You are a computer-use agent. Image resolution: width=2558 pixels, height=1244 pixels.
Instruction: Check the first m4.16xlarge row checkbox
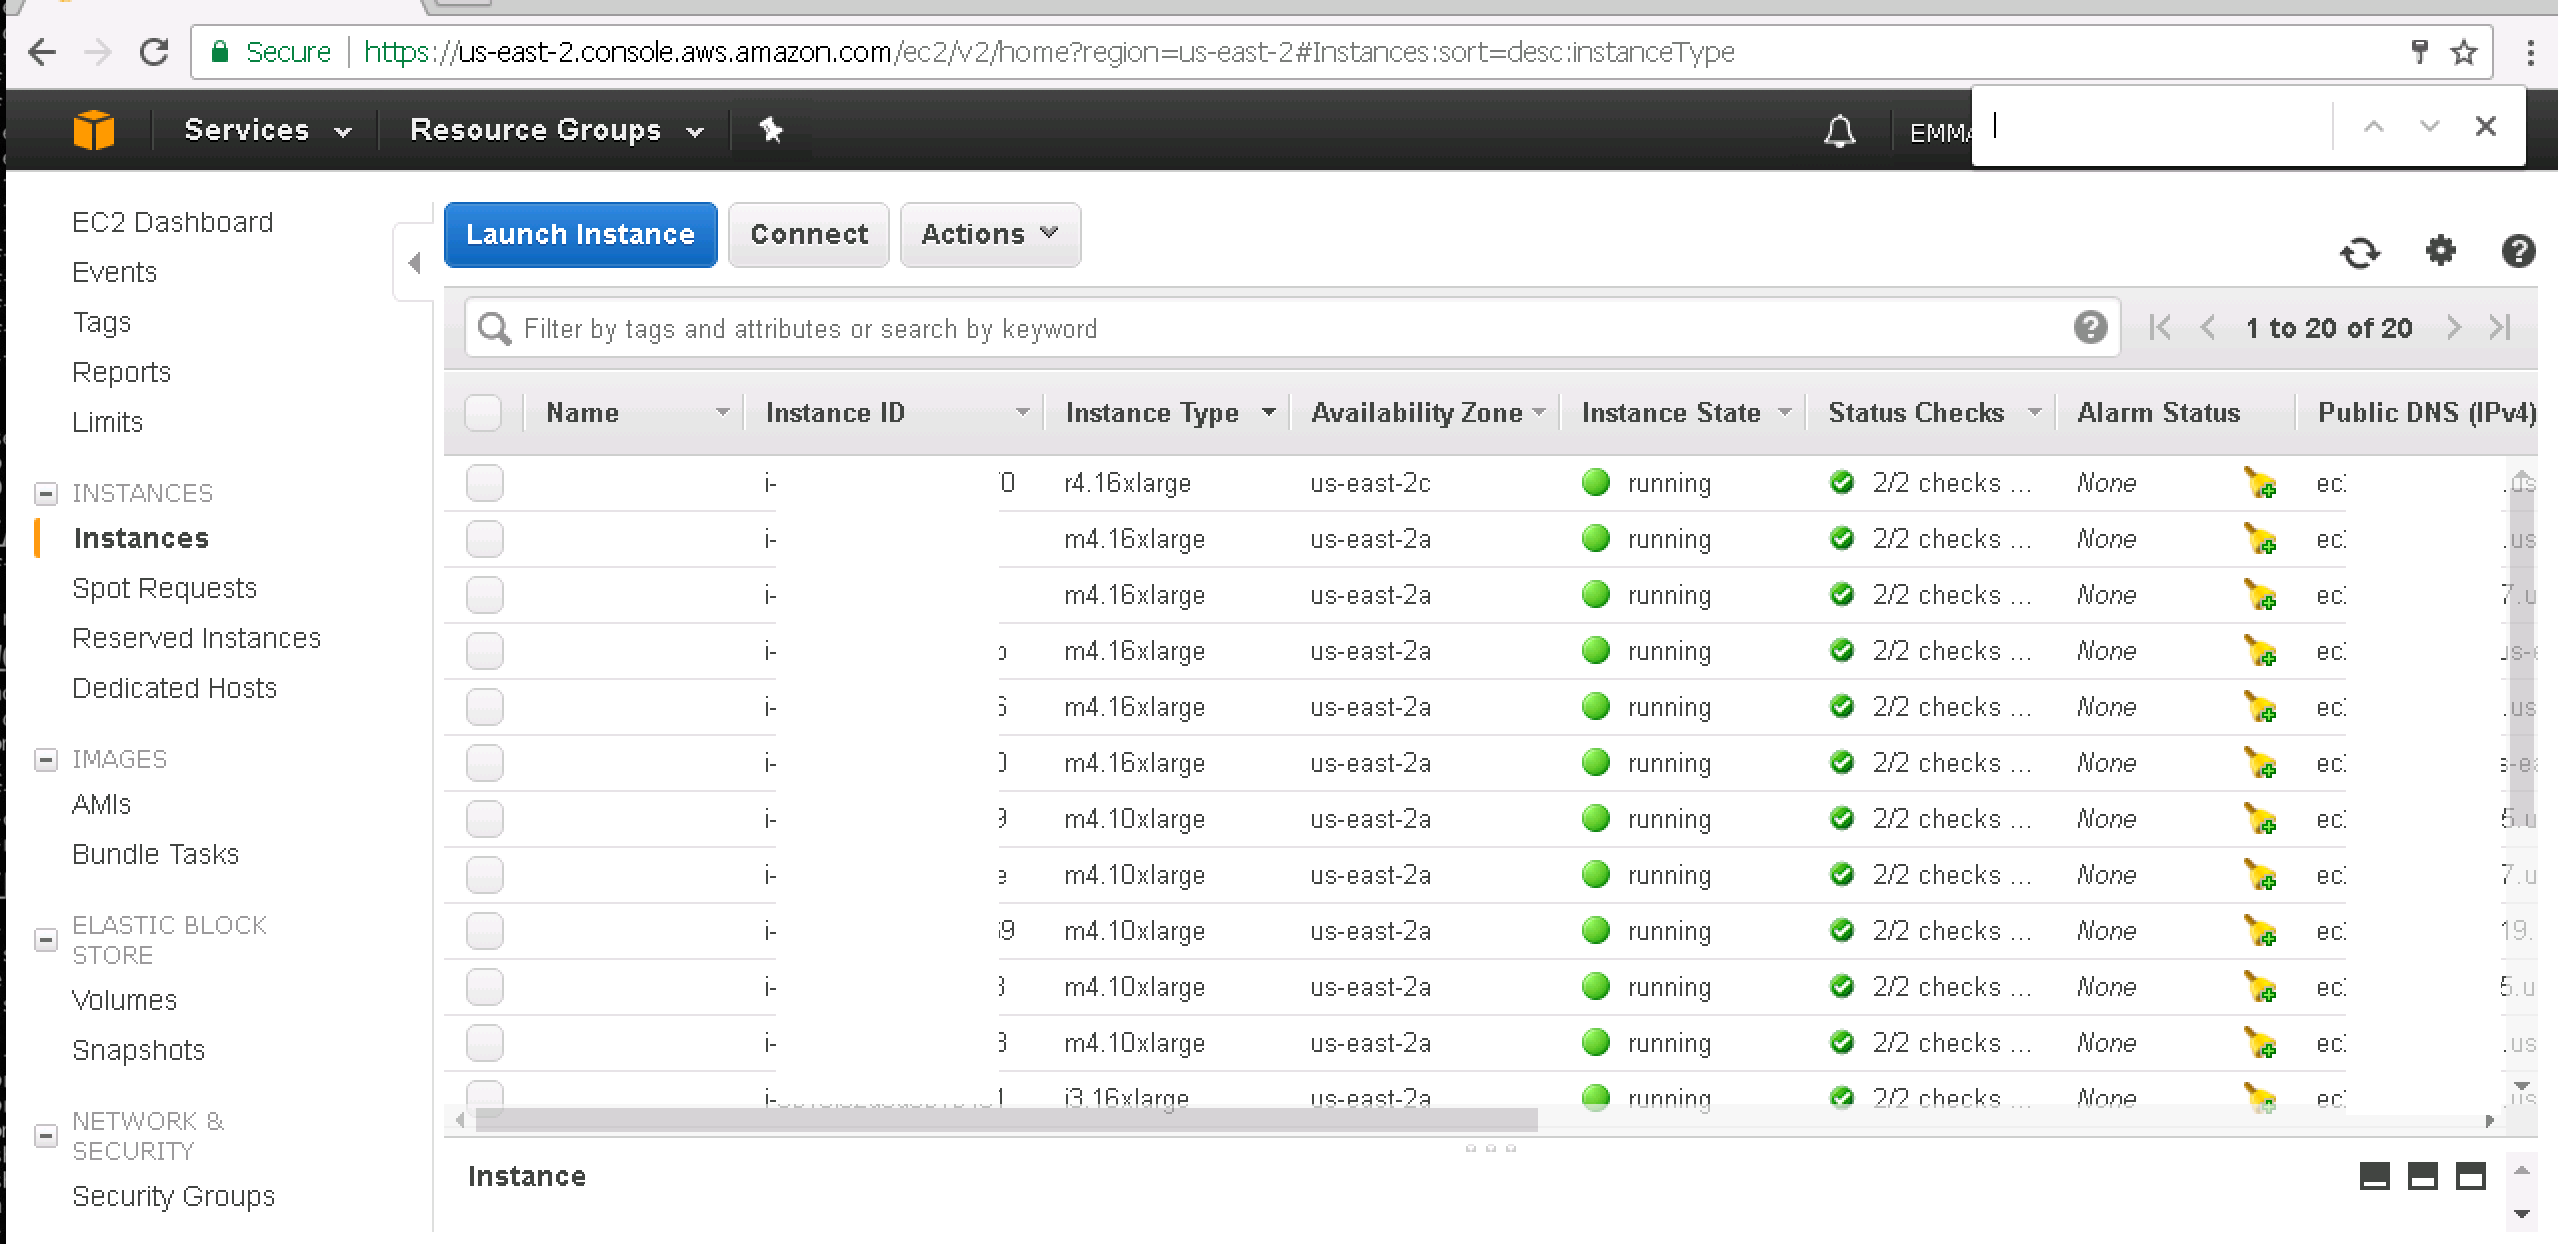485,539
